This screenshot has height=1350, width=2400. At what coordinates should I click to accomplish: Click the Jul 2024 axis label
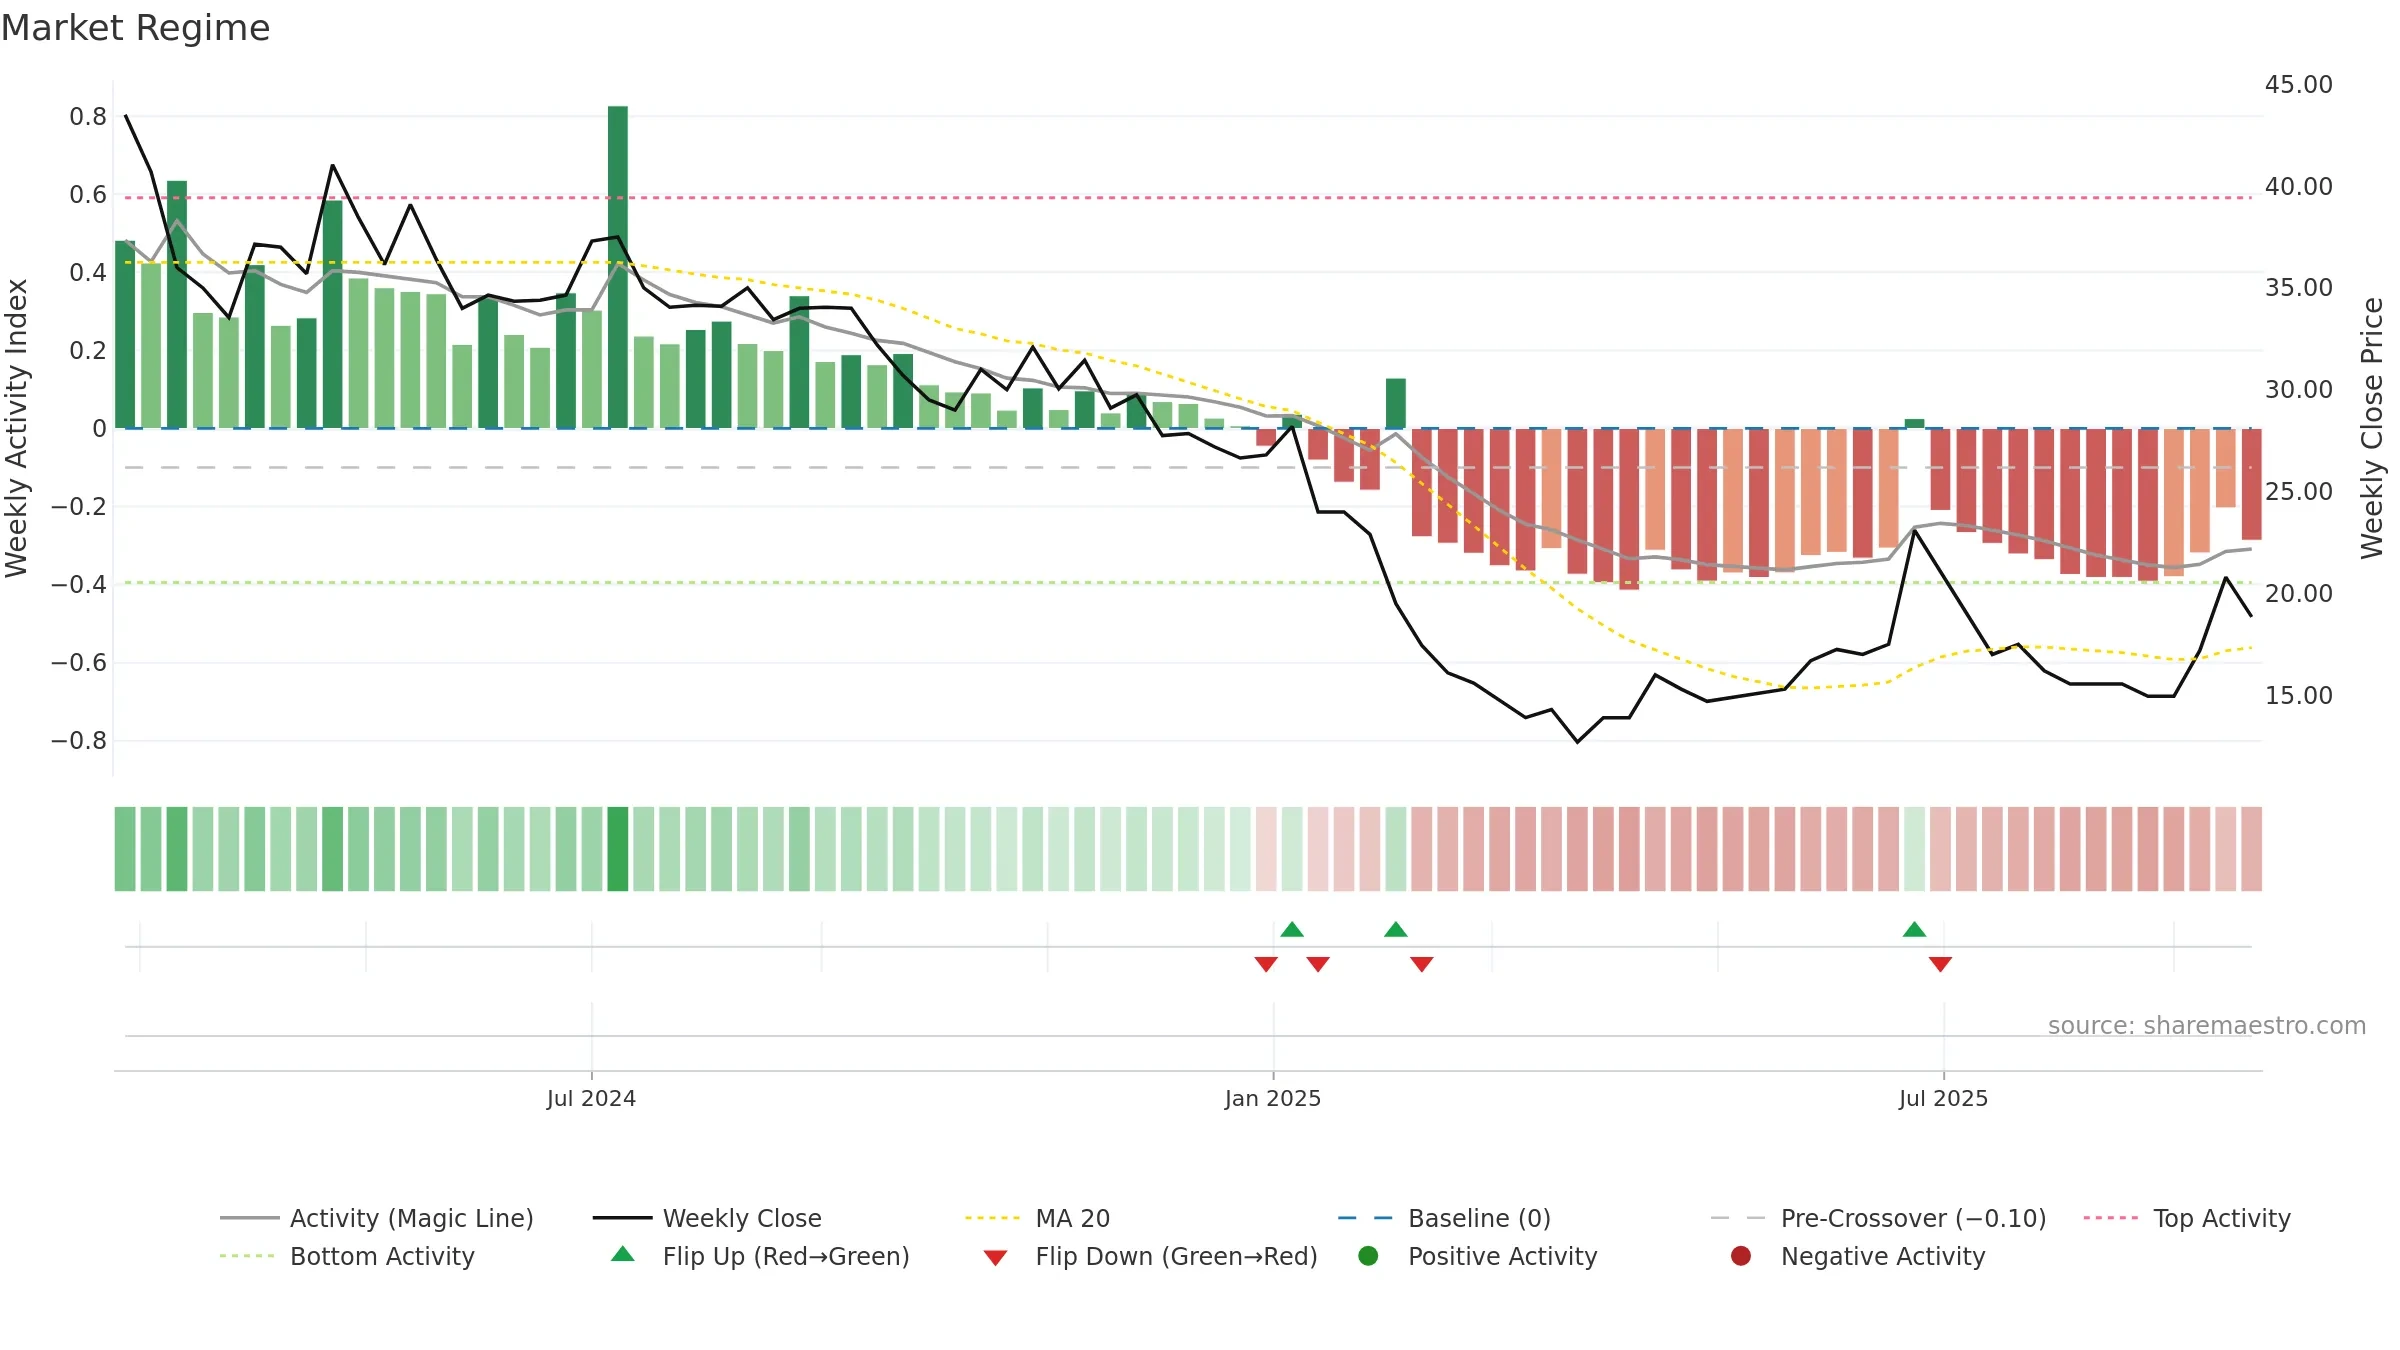point(591,1098)
